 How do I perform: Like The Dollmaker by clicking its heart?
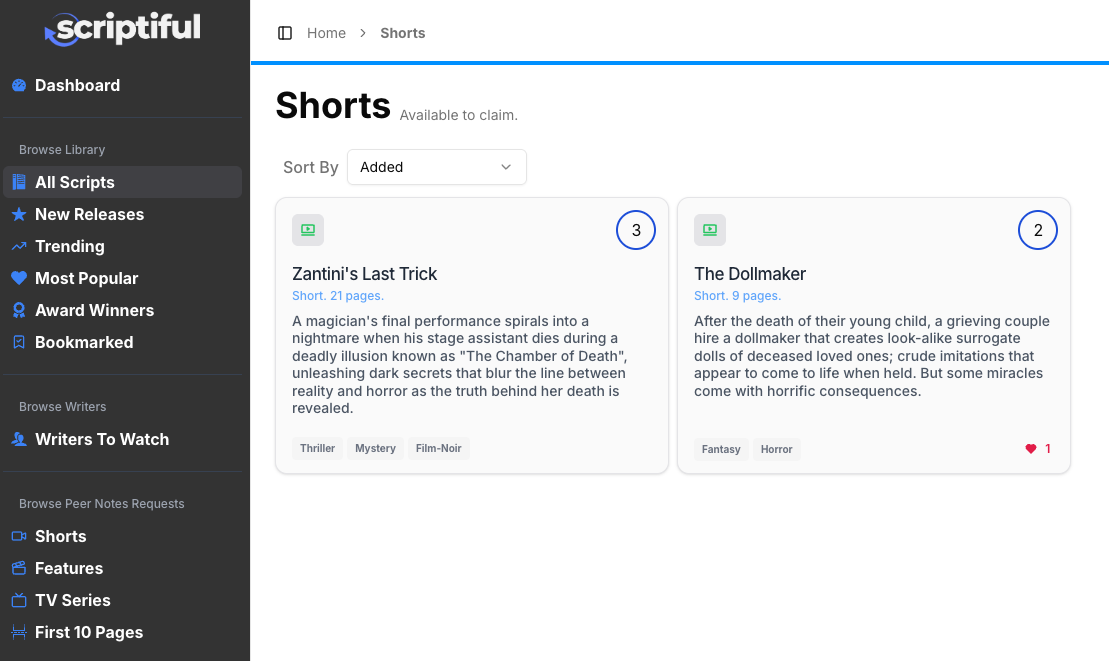pos(1033,448)
